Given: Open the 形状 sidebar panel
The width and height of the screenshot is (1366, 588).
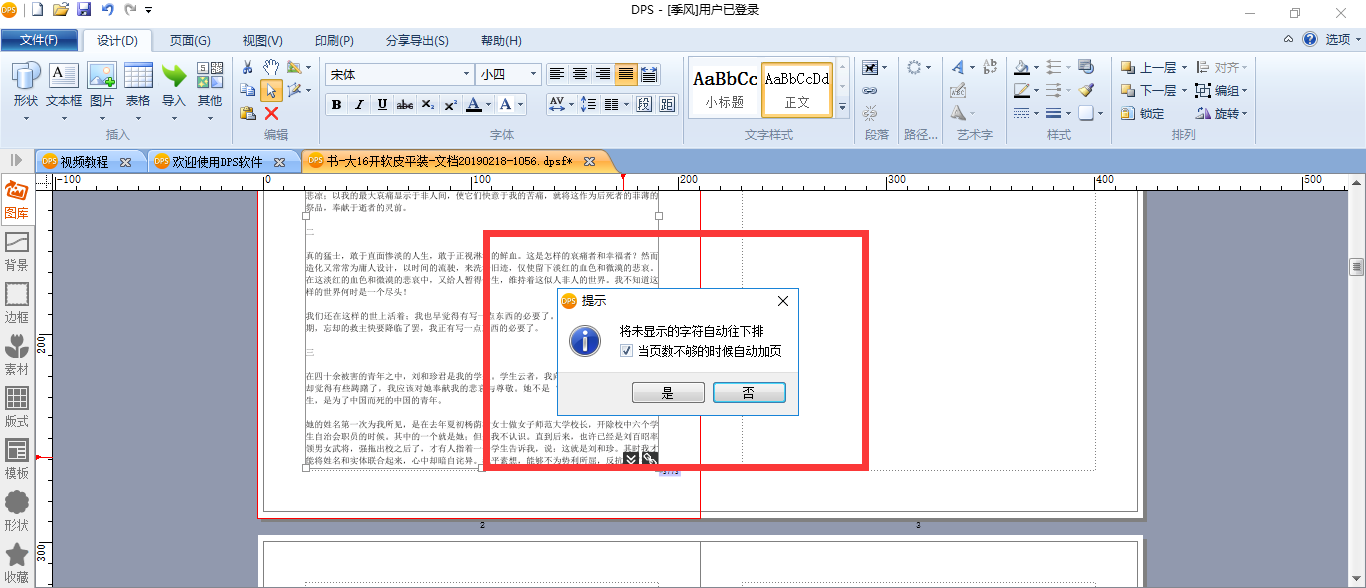Looking at the screenshot, I should pyautogui.click(x=17, y=512).
